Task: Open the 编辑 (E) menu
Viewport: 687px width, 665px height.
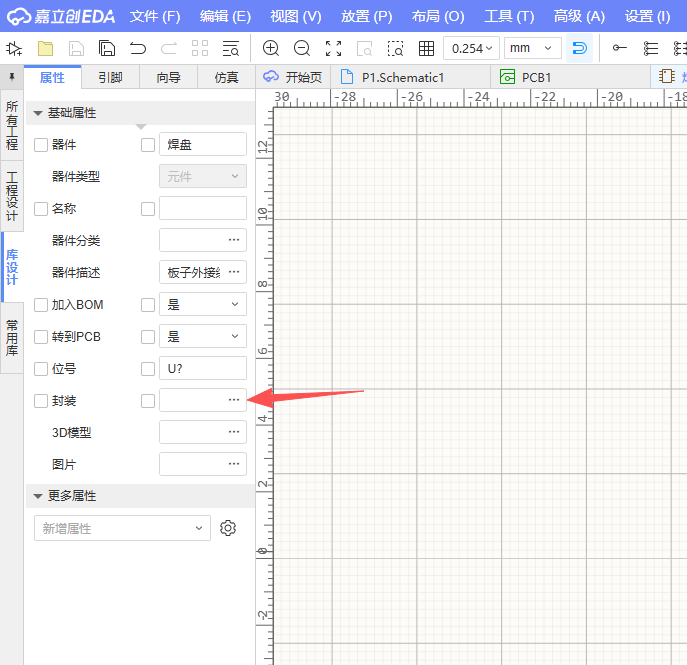Action: [226, 16]
